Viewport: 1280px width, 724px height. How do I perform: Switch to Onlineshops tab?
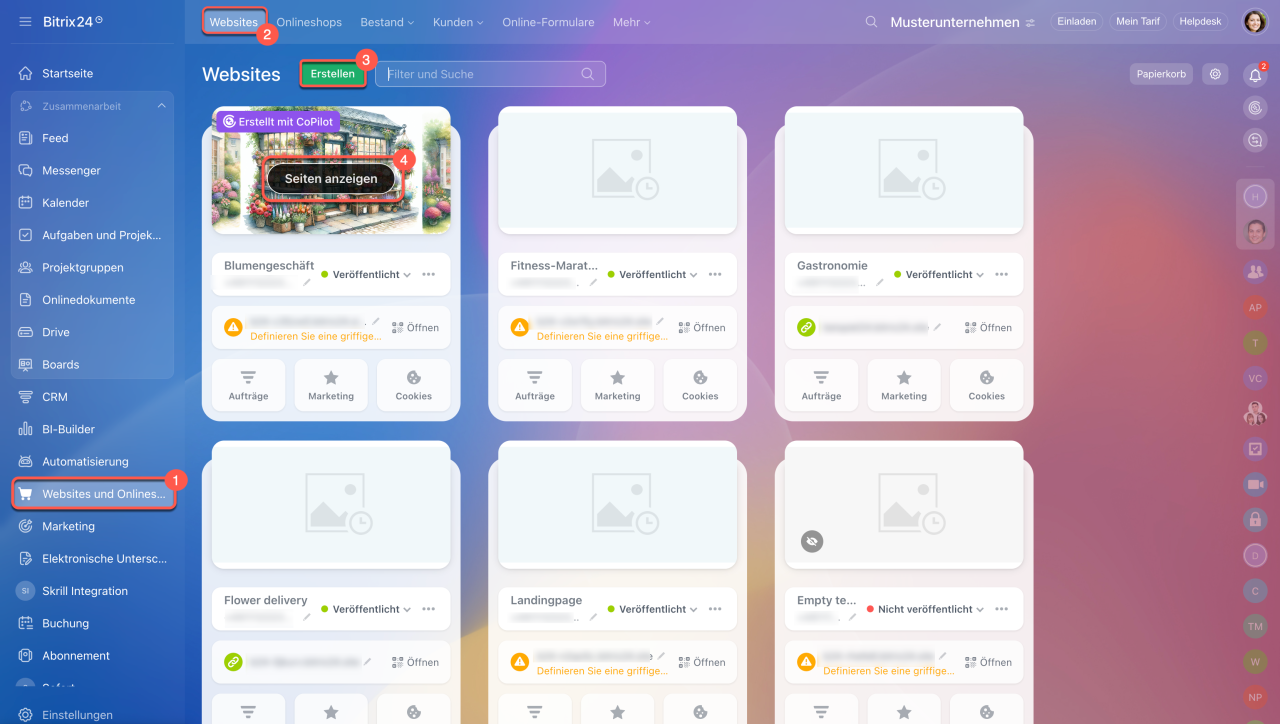(309, 22)
